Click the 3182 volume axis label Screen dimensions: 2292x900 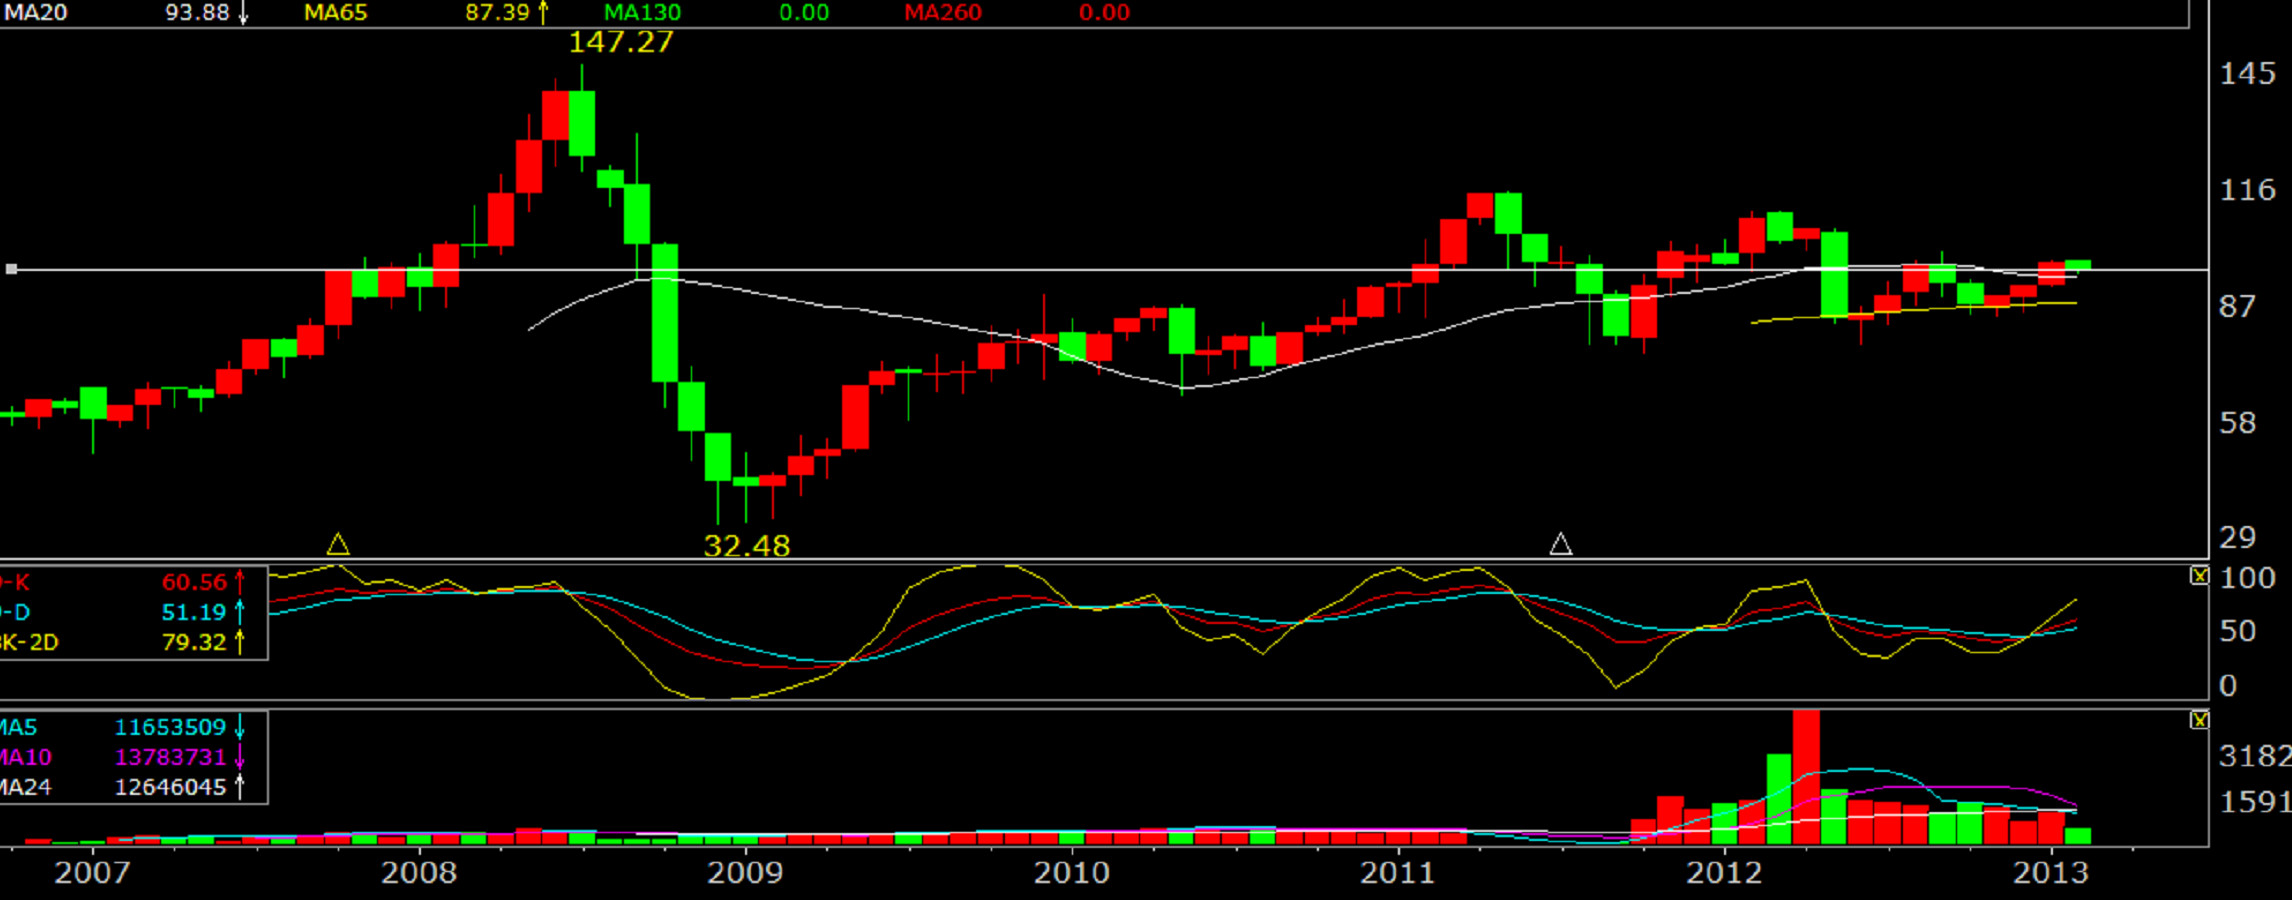[2255, 756]
